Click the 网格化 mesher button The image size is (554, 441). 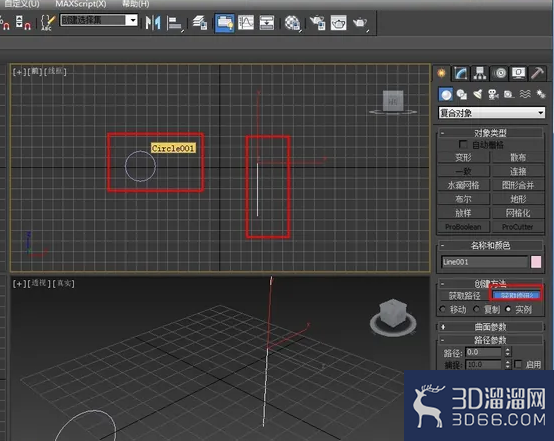(x=518, y=213)
